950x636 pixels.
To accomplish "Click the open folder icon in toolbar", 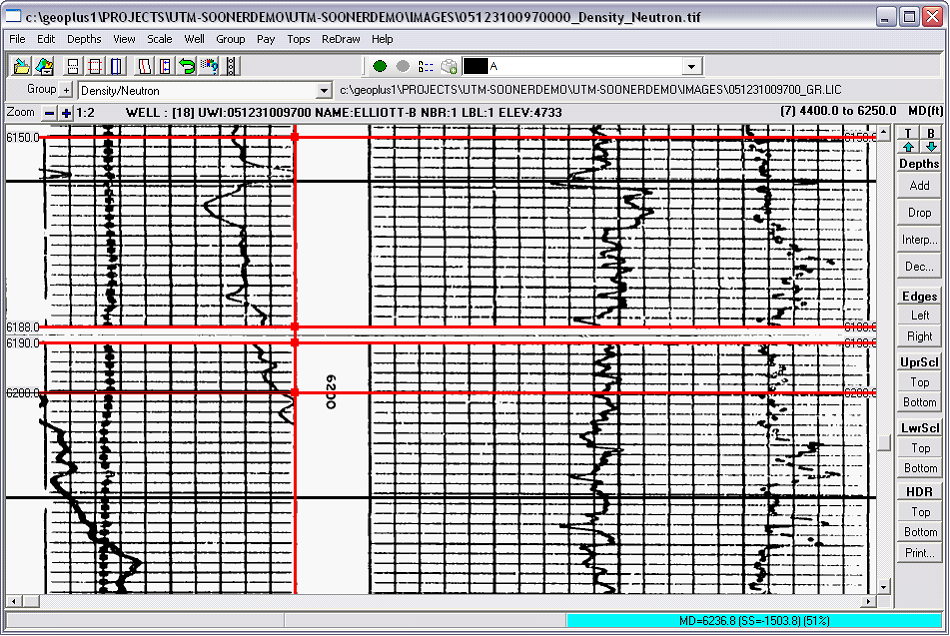I will pos(20,66).
